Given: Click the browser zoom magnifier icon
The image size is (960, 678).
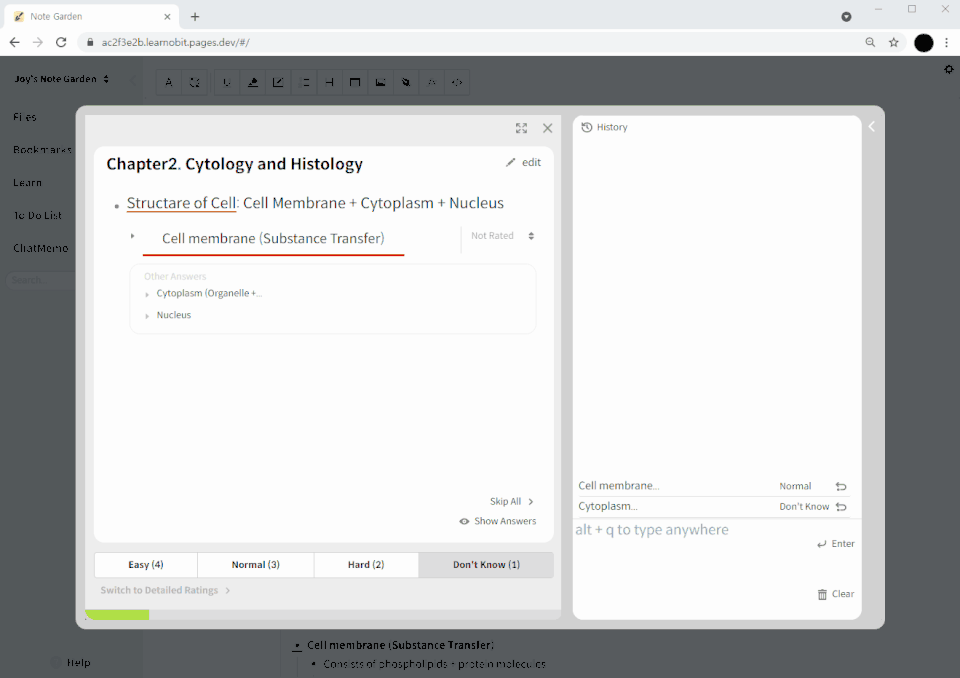Looking at the screenshot, I should pyautogui.click(x=870, y=42).
